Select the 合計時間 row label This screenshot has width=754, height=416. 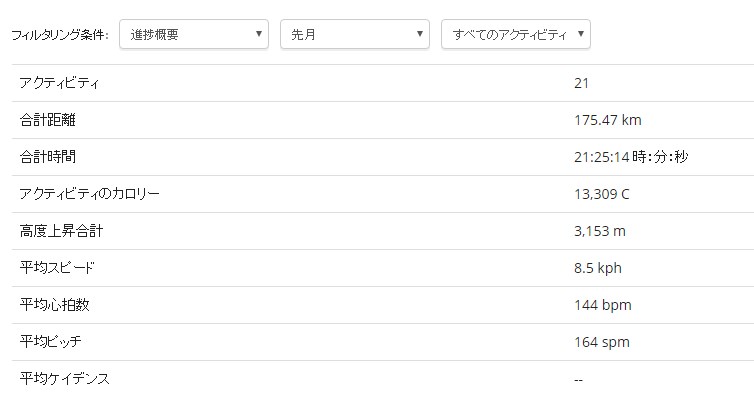pos(48,157)
